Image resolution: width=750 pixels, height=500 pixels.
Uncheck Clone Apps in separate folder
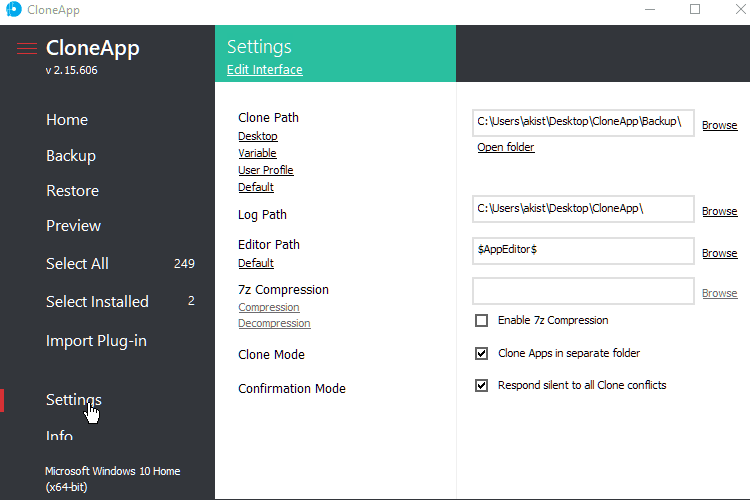pyautogui.click(x=482, y=354)
